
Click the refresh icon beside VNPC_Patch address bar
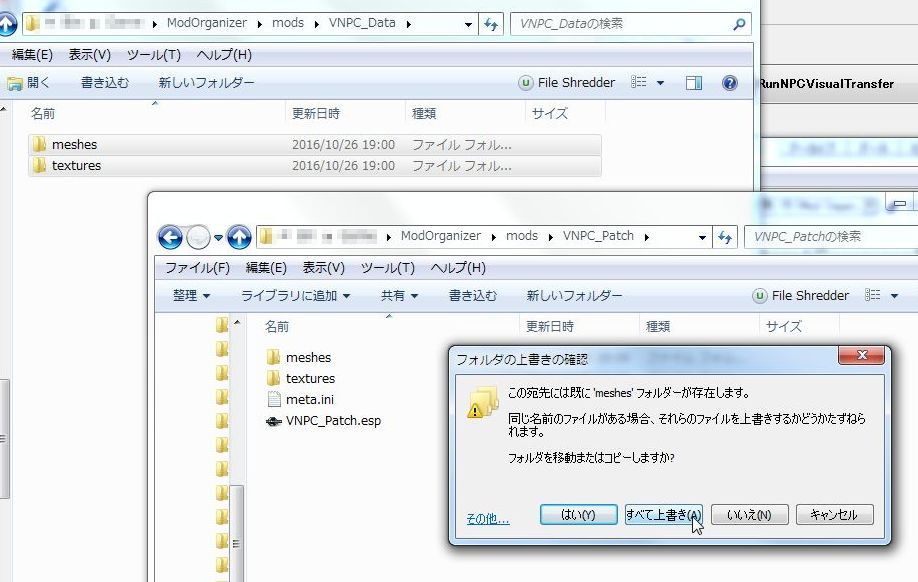[726, 237]
